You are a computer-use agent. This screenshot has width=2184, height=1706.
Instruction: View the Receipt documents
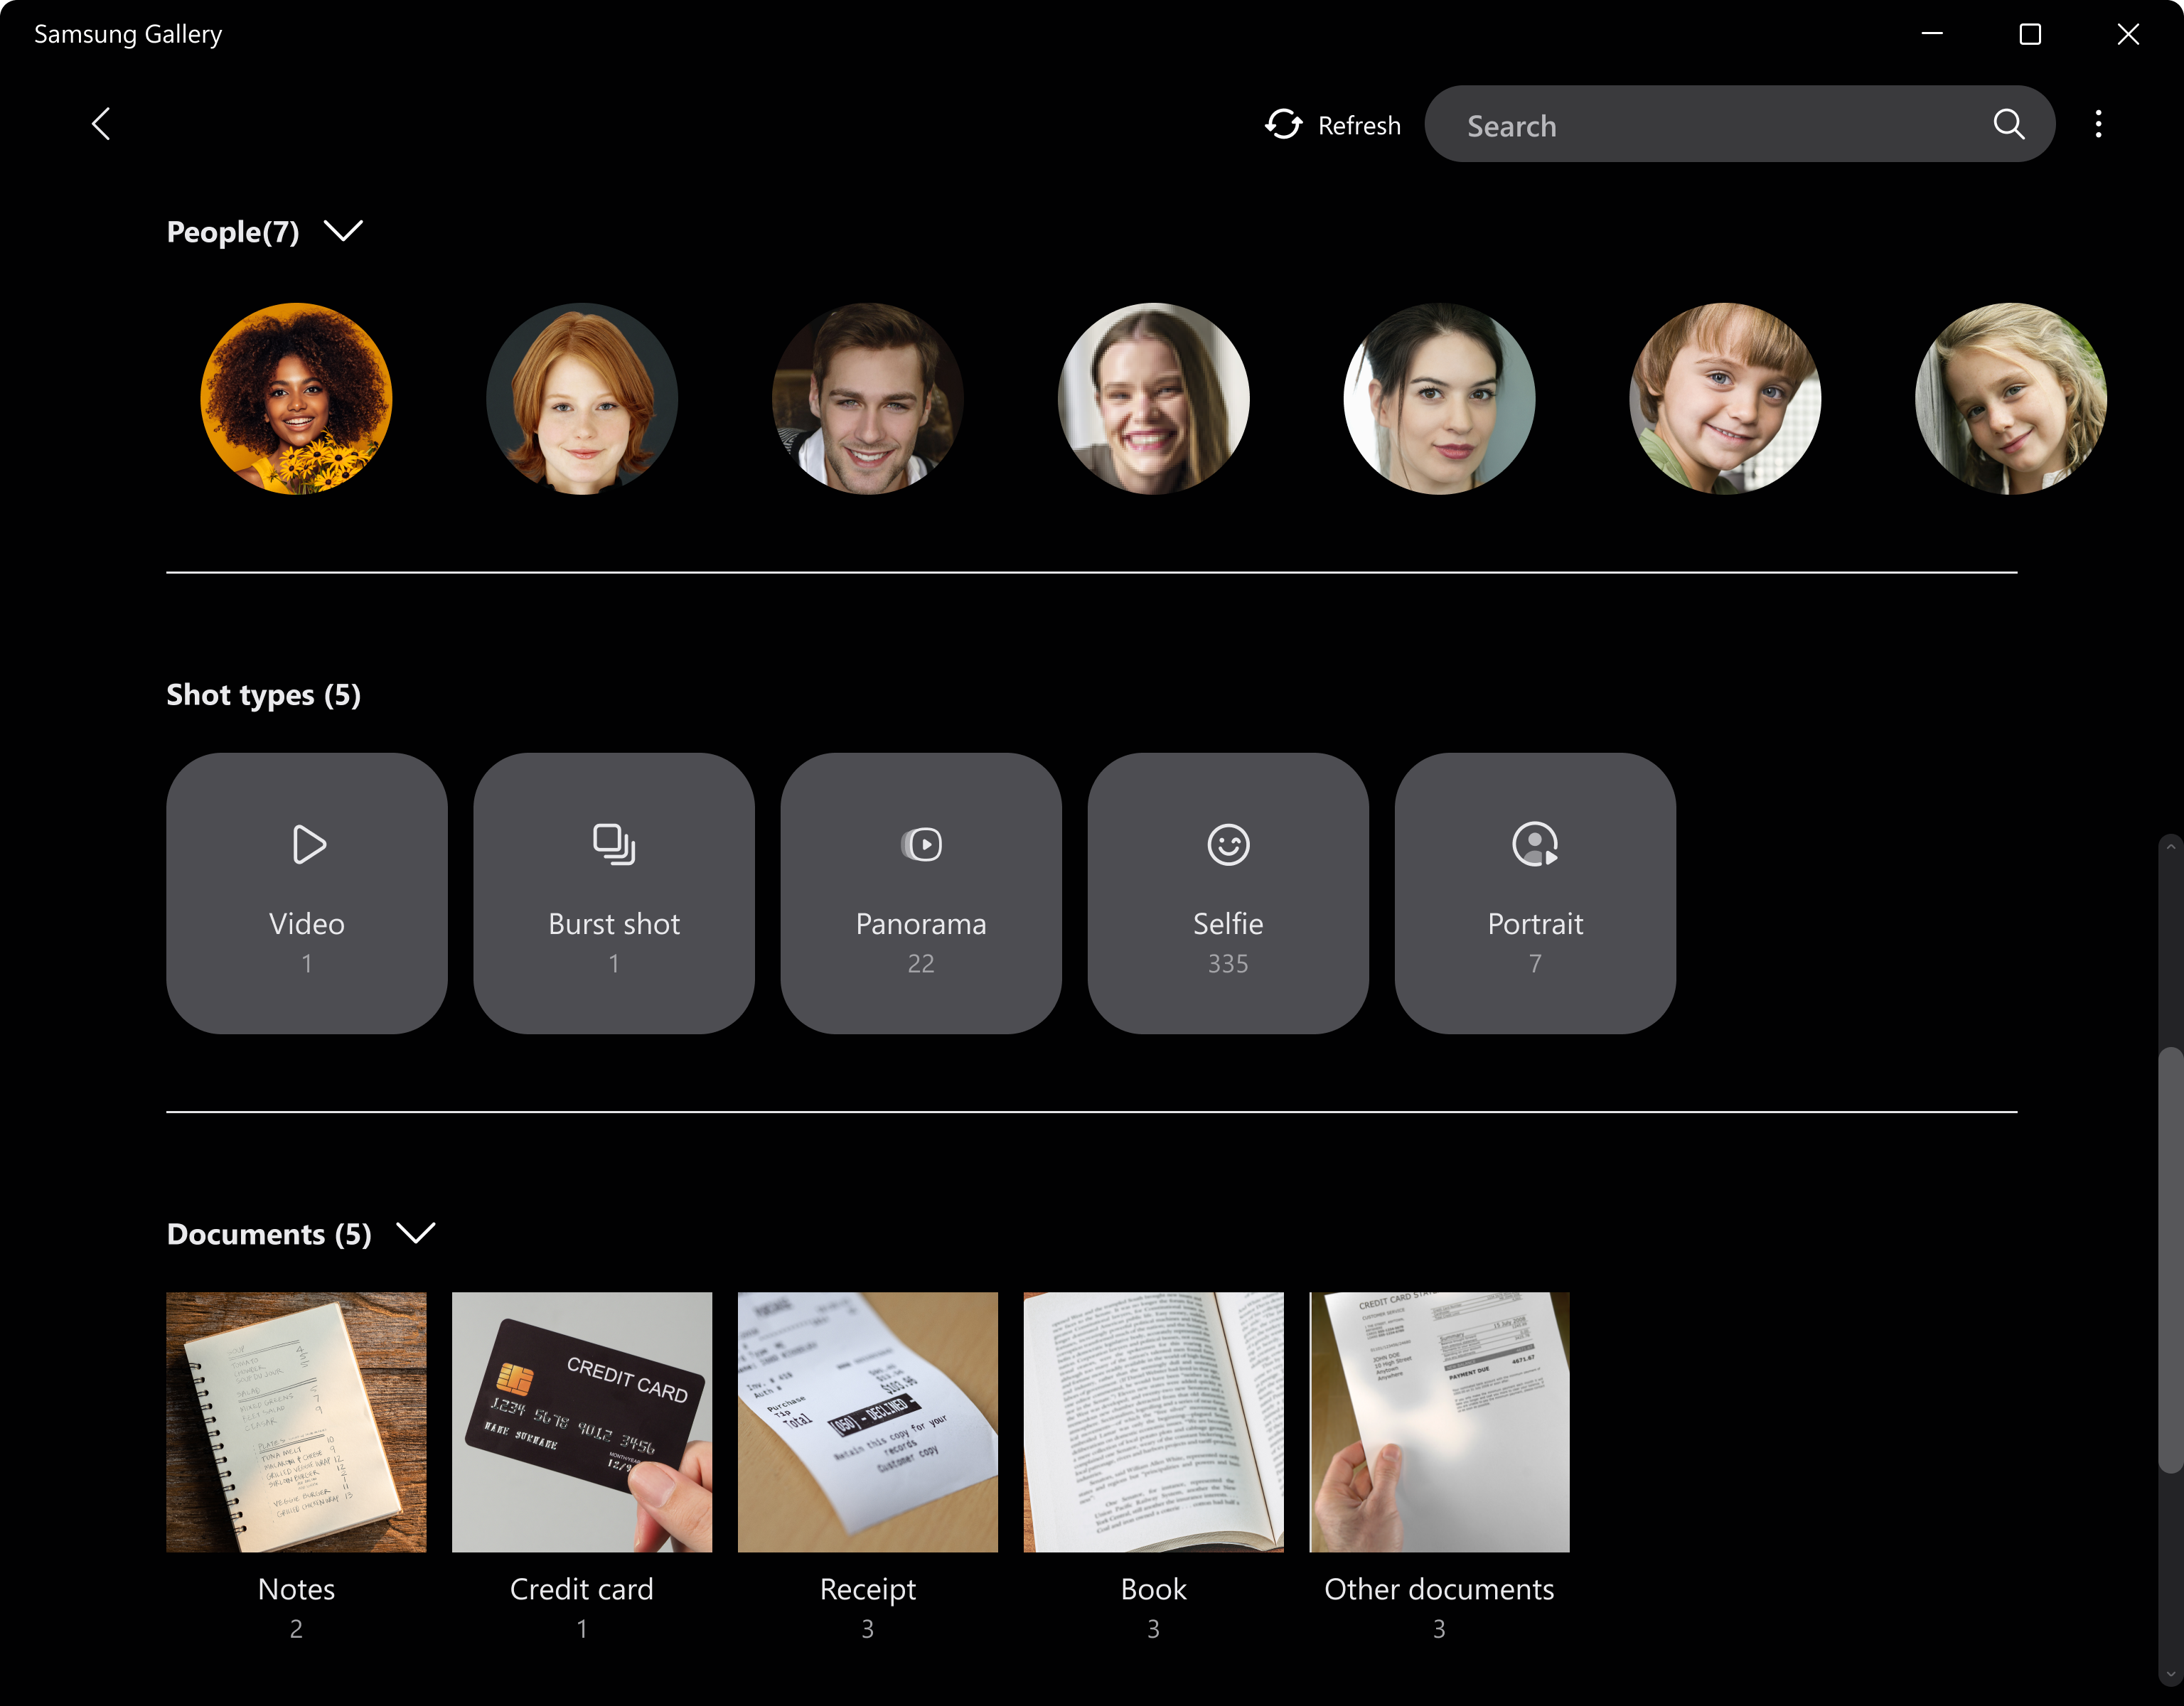point(867,1422)
